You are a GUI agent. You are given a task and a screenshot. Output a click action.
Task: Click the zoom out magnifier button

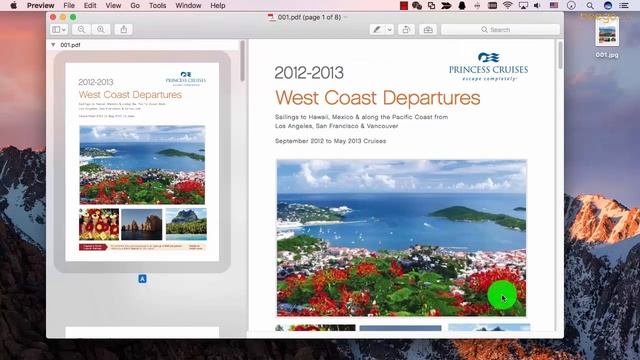click(81, 29)
